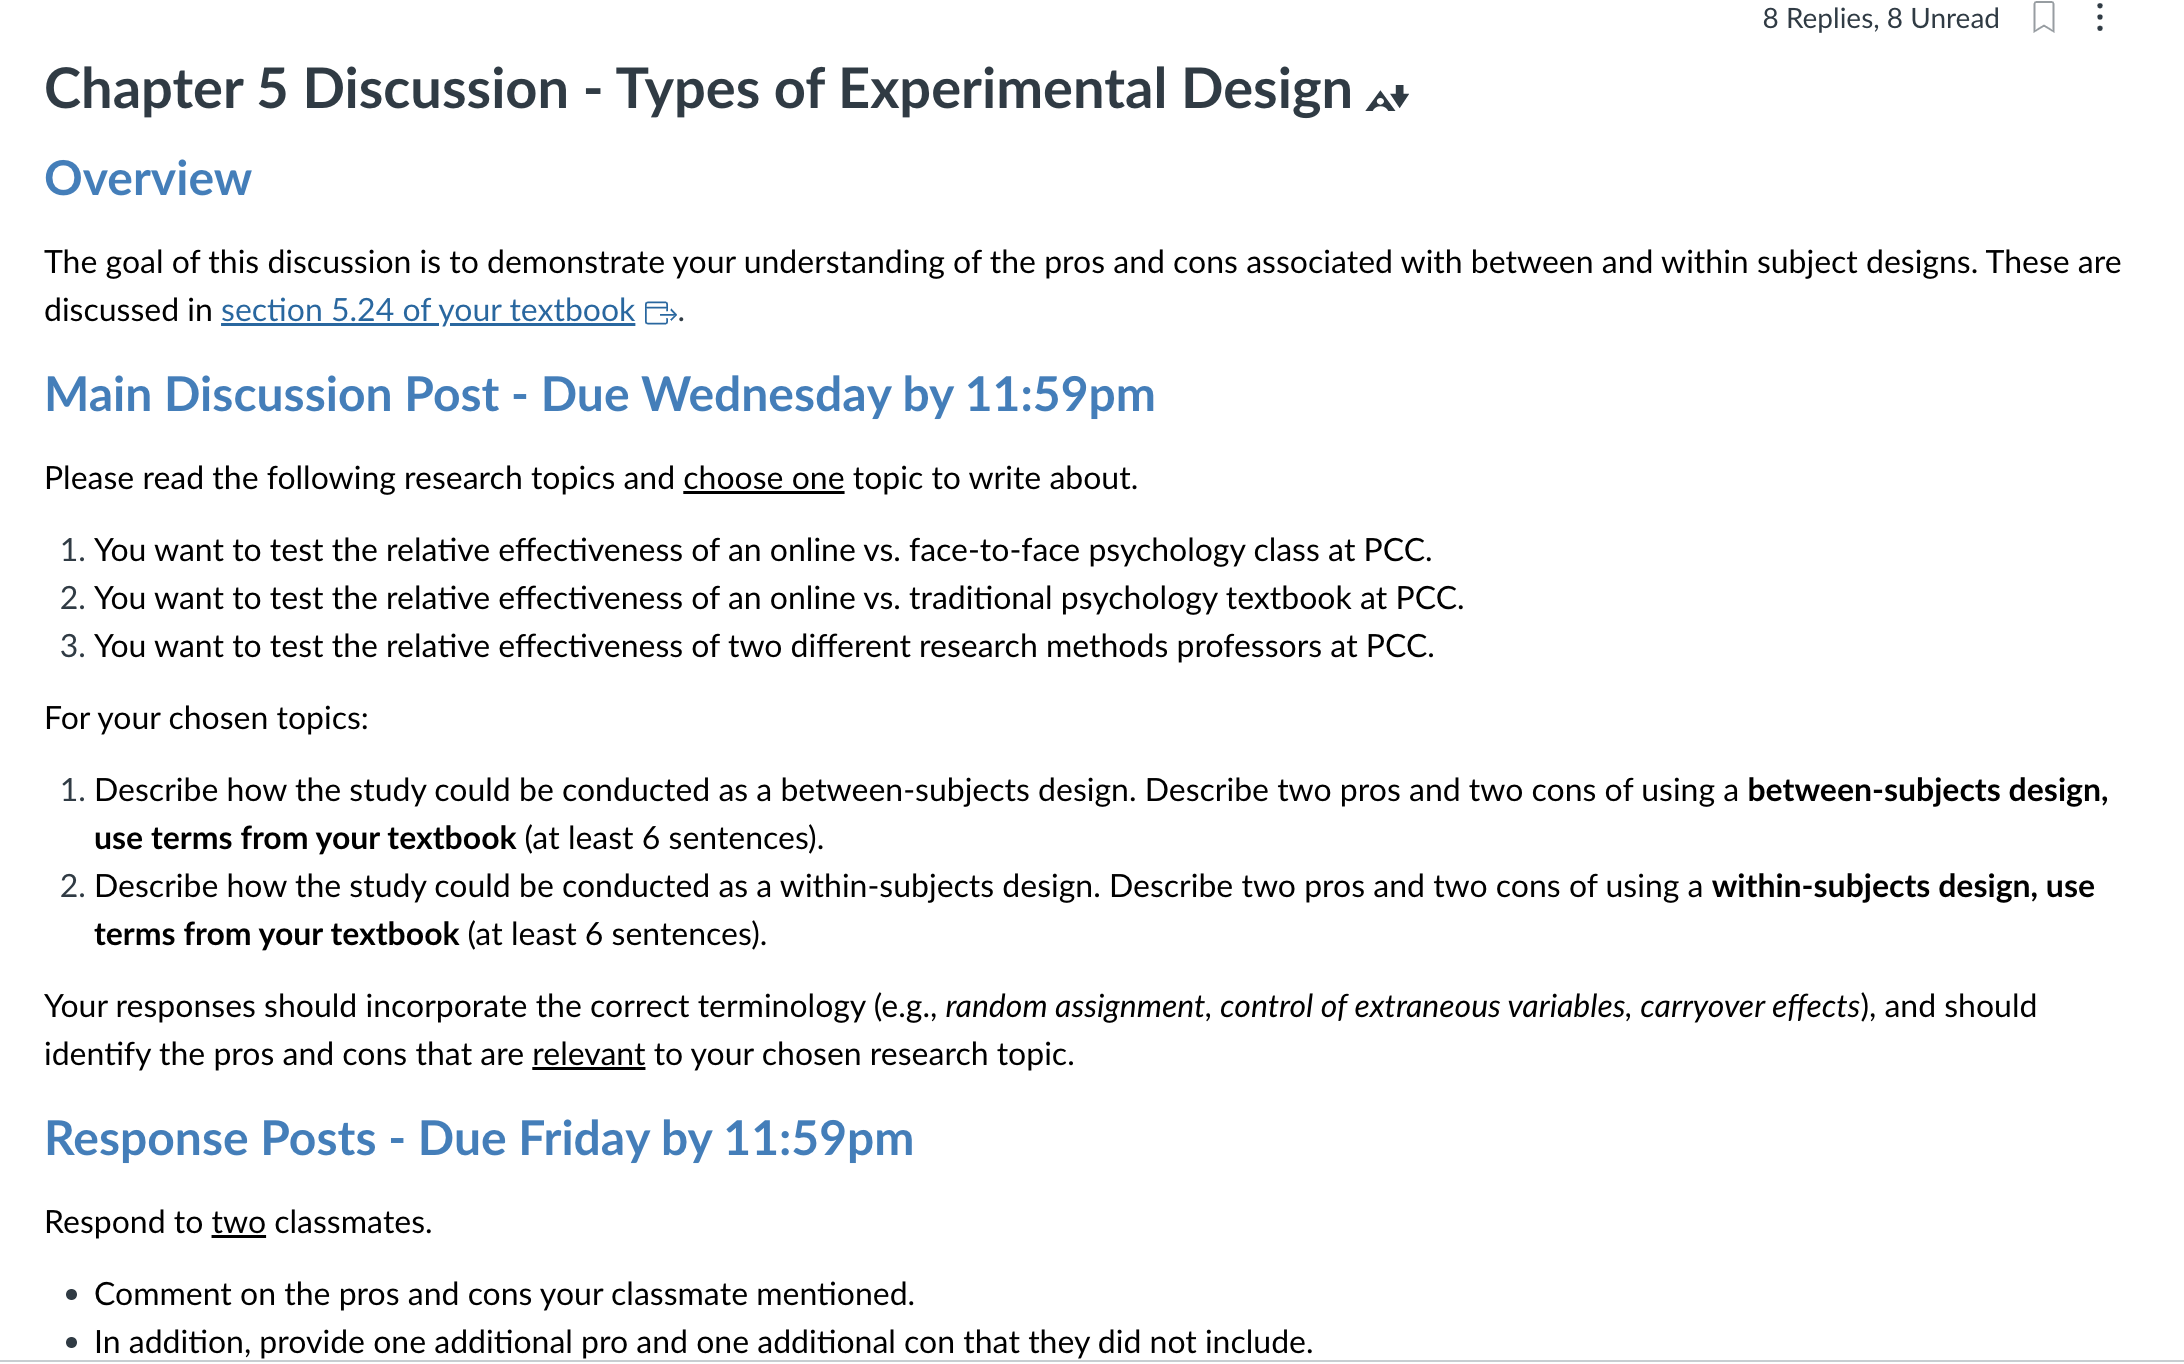This screenshot has height=1364, width=2184.
Task: Select the online vs. face-to-face class topic
Action: 763,550
